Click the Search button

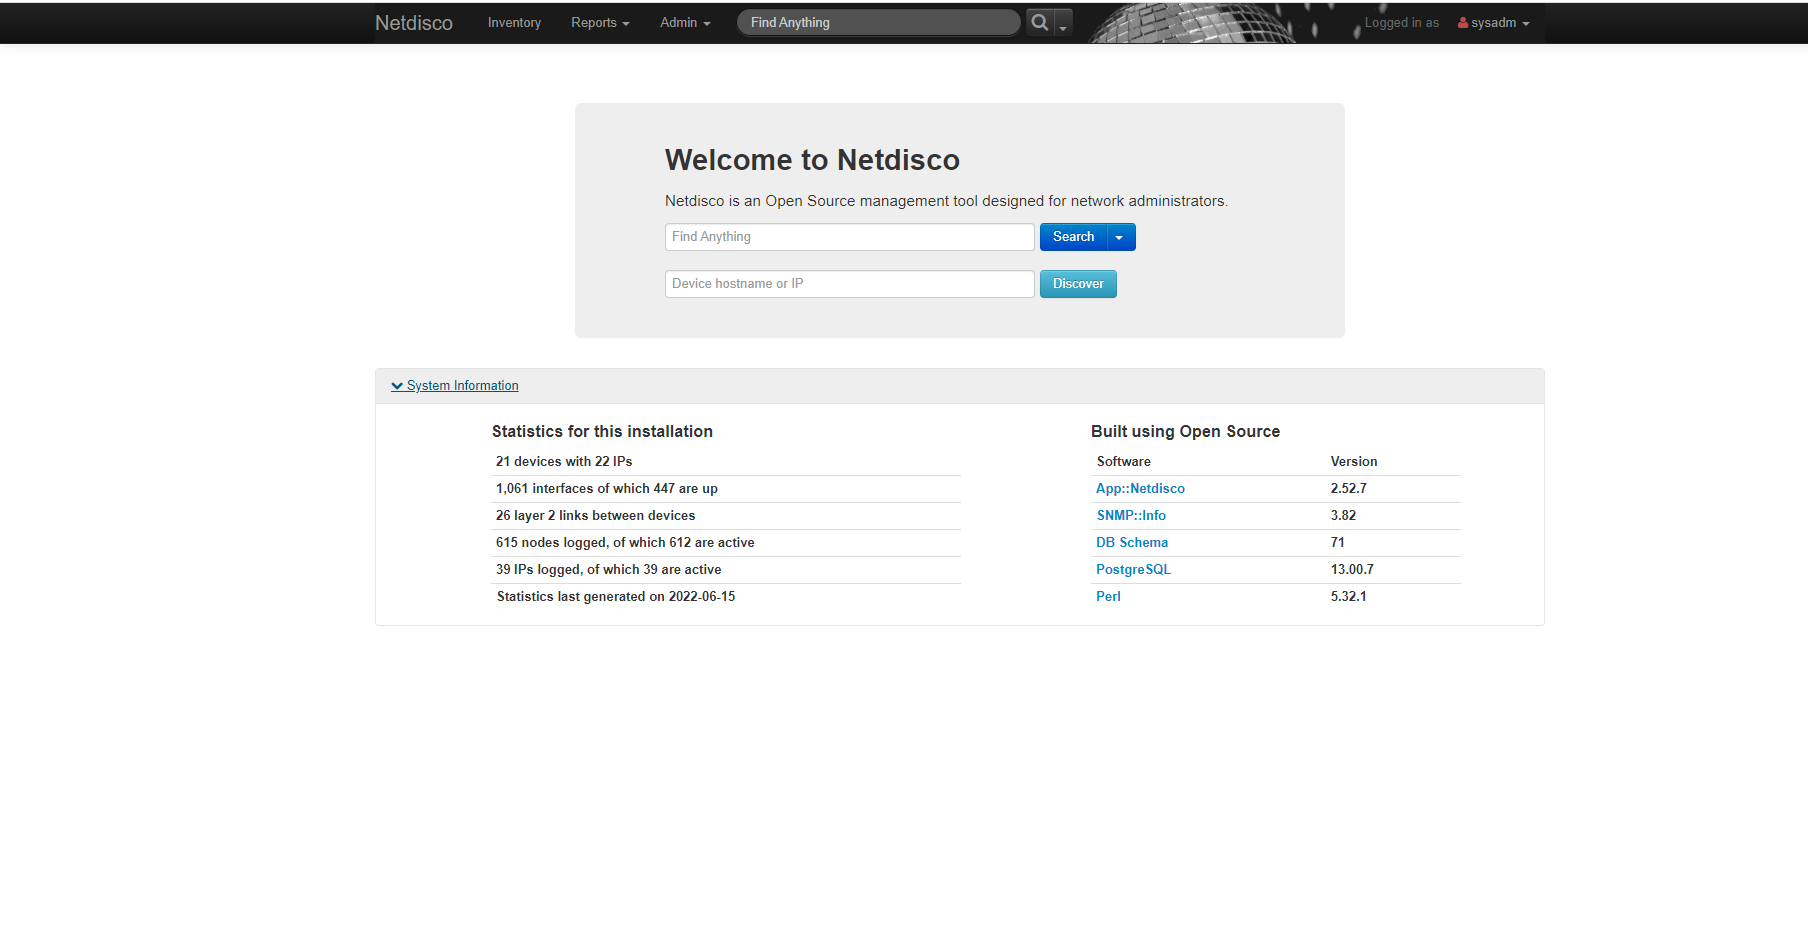click(x=1072, y=237)
